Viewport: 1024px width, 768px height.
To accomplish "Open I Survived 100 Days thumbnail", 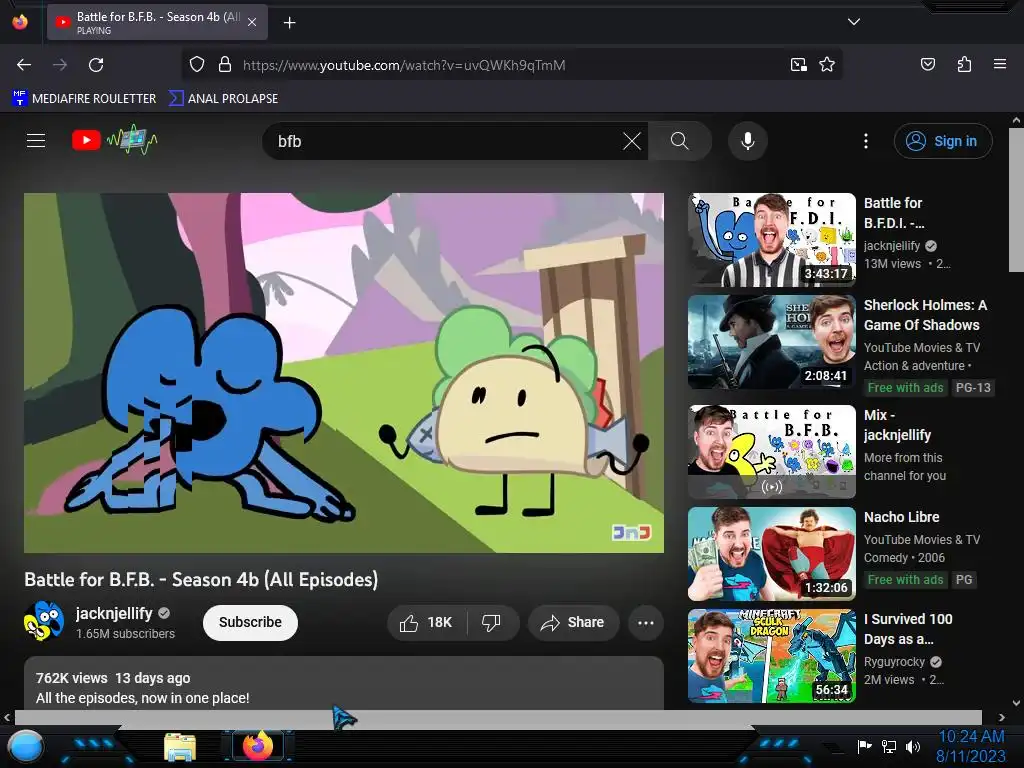I will [772, 656].
